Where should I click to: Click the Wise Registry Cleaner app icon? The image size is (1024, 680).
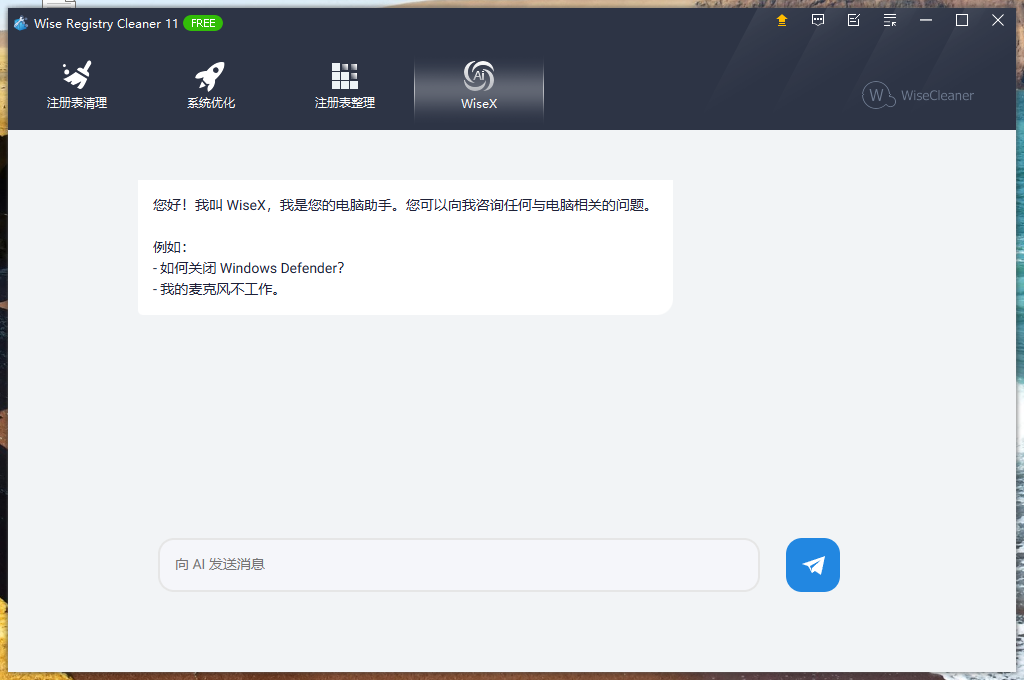coord(21,24)
